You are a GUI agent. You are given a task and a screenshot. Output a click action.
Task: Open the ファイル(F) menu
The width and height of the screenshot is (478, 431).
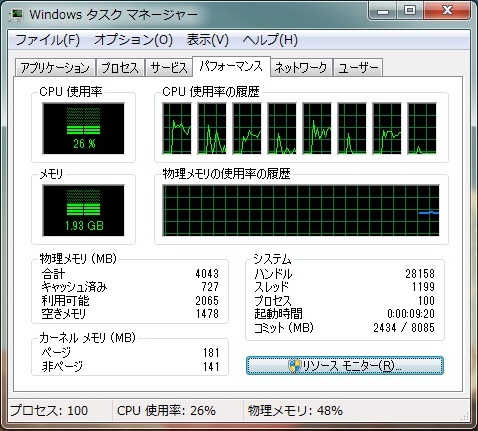tap(48, 40)
